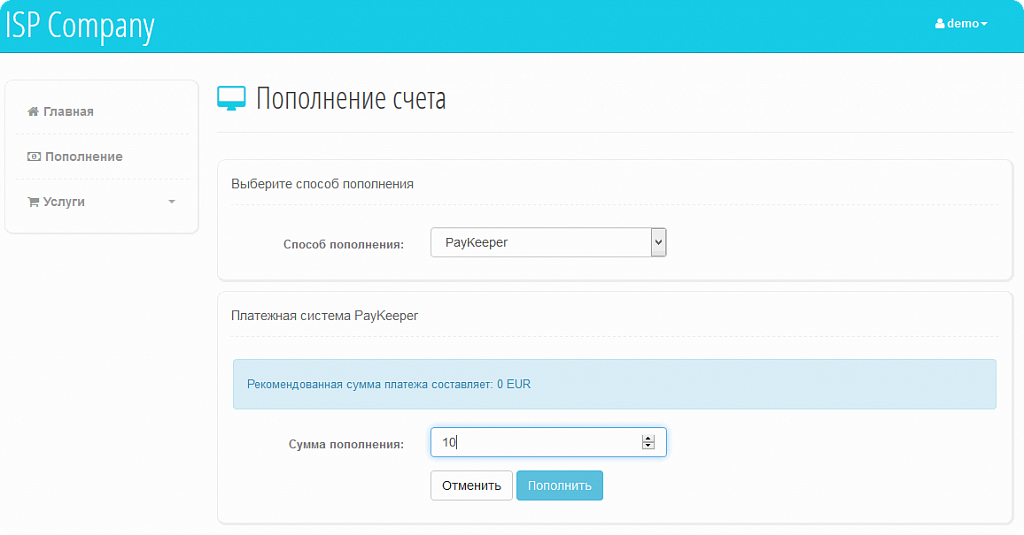Viewport: 1024px width, 535px height.
Task: Go to Главная in the sidebar
Action: coord(68,112)
